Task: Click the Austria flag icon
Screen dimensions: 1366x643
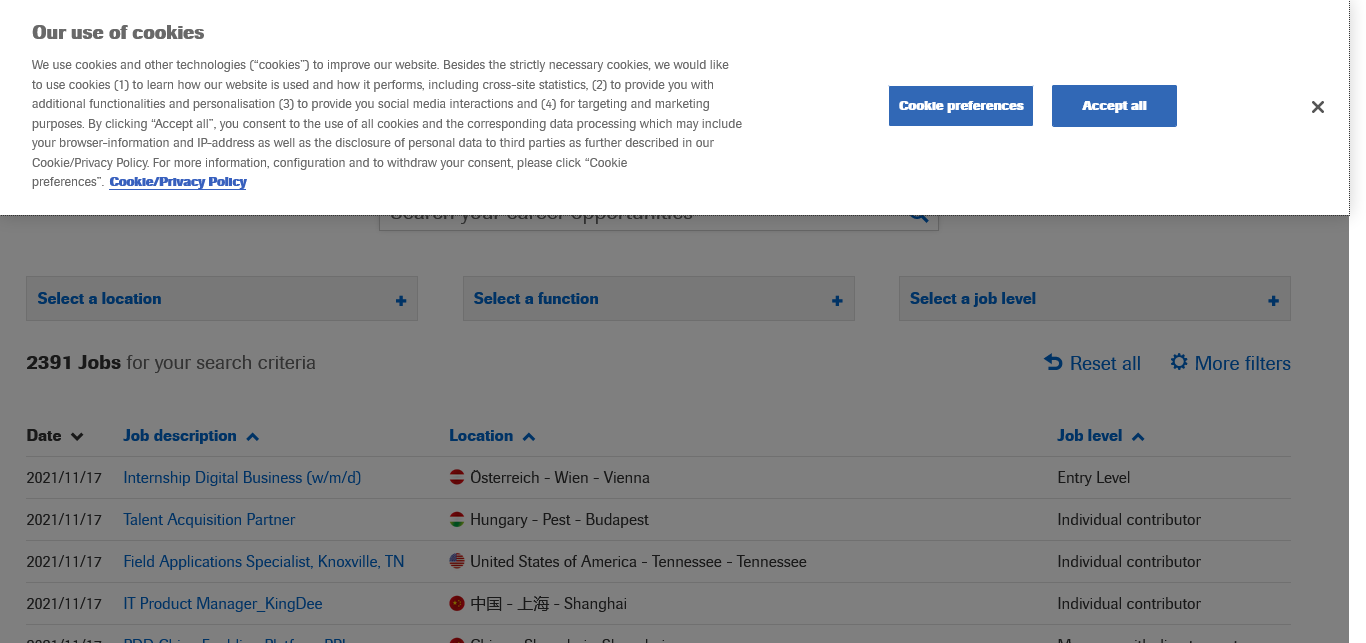Action: coord(457,478)
